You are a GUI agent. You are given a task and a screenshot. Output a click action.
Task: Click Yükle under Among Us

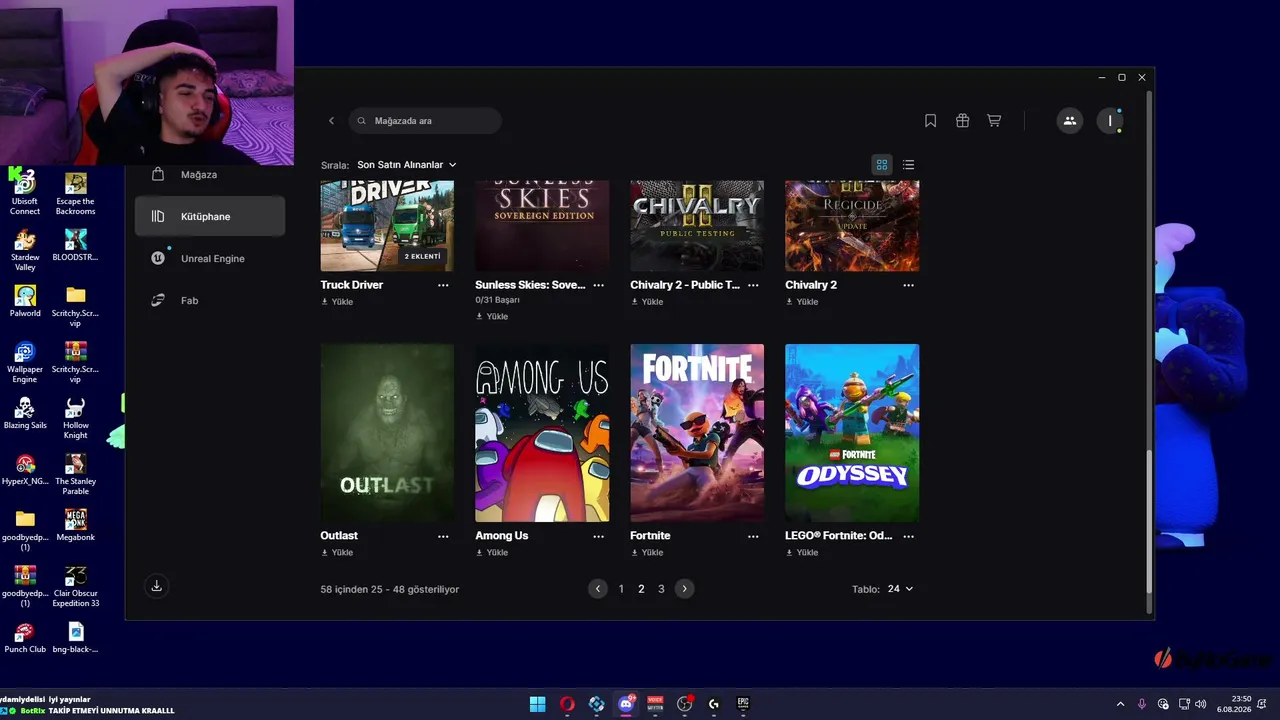[x=492, y=553]
